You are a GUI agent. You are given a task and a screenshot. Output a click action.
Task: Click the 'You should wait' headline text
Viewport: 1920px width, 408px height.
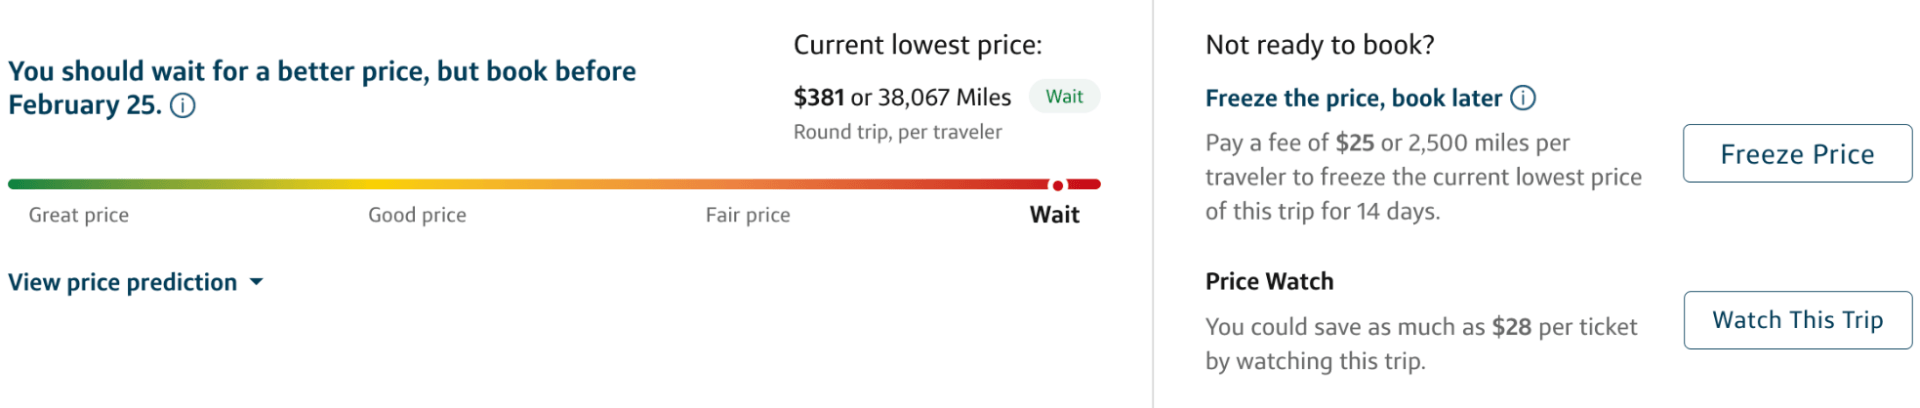[x=322, y=72]
